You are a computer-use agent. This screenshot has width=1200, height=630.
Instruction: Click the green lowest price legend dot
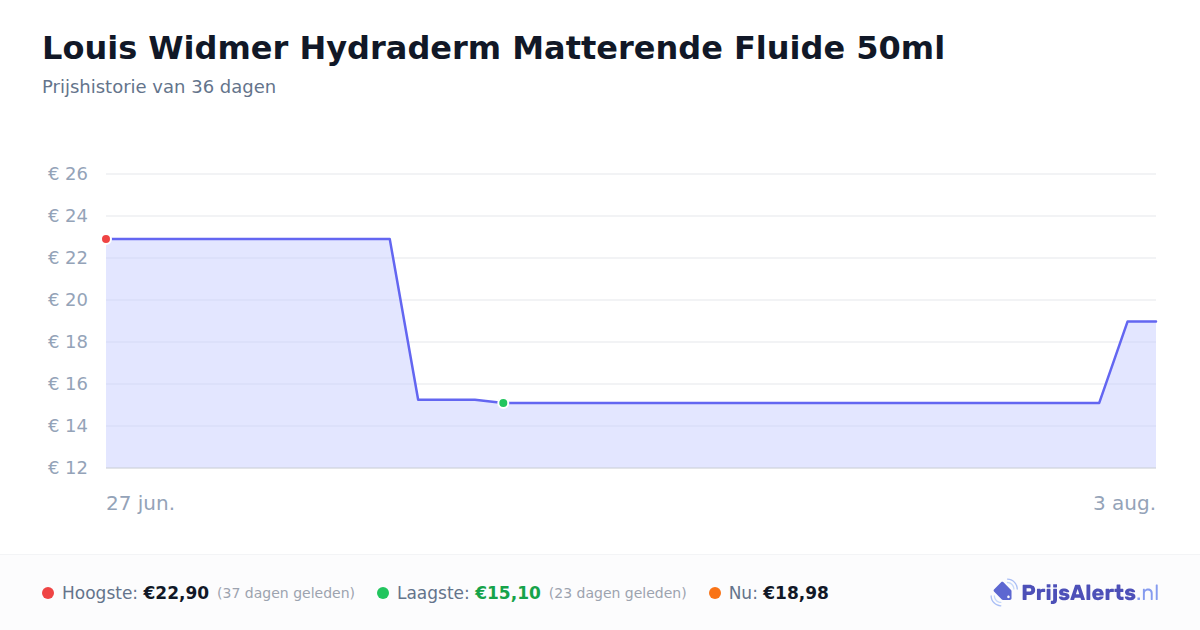[x=383, y=593]
